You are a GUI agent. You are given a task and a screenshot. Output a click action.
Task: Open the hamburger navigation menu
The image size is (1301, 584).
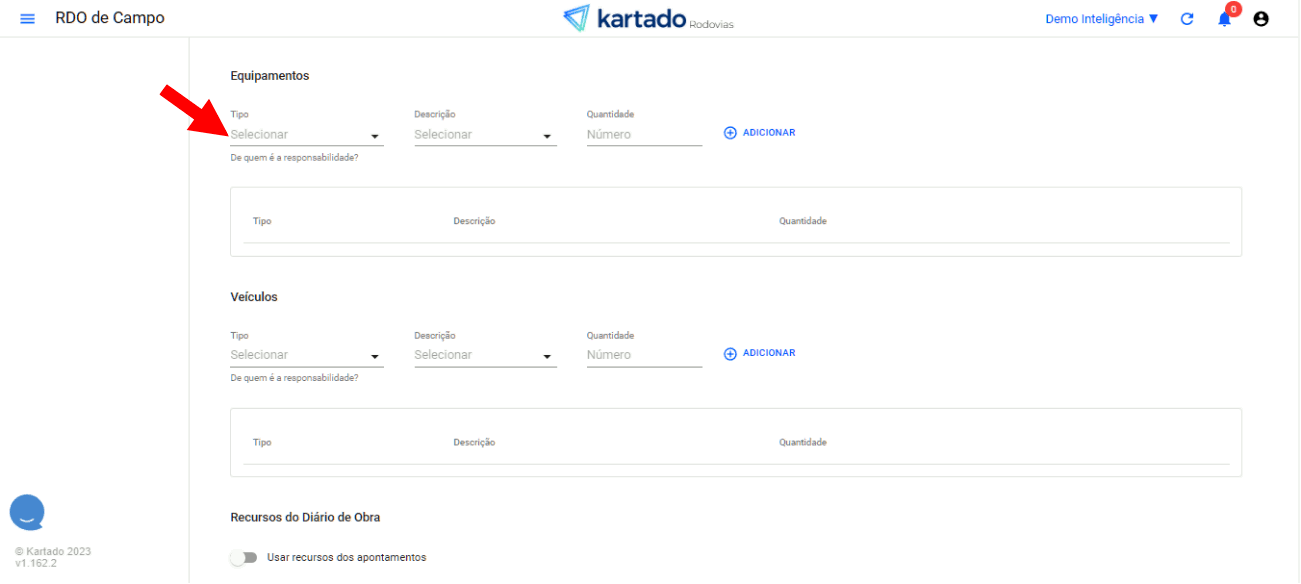(27, 19)
